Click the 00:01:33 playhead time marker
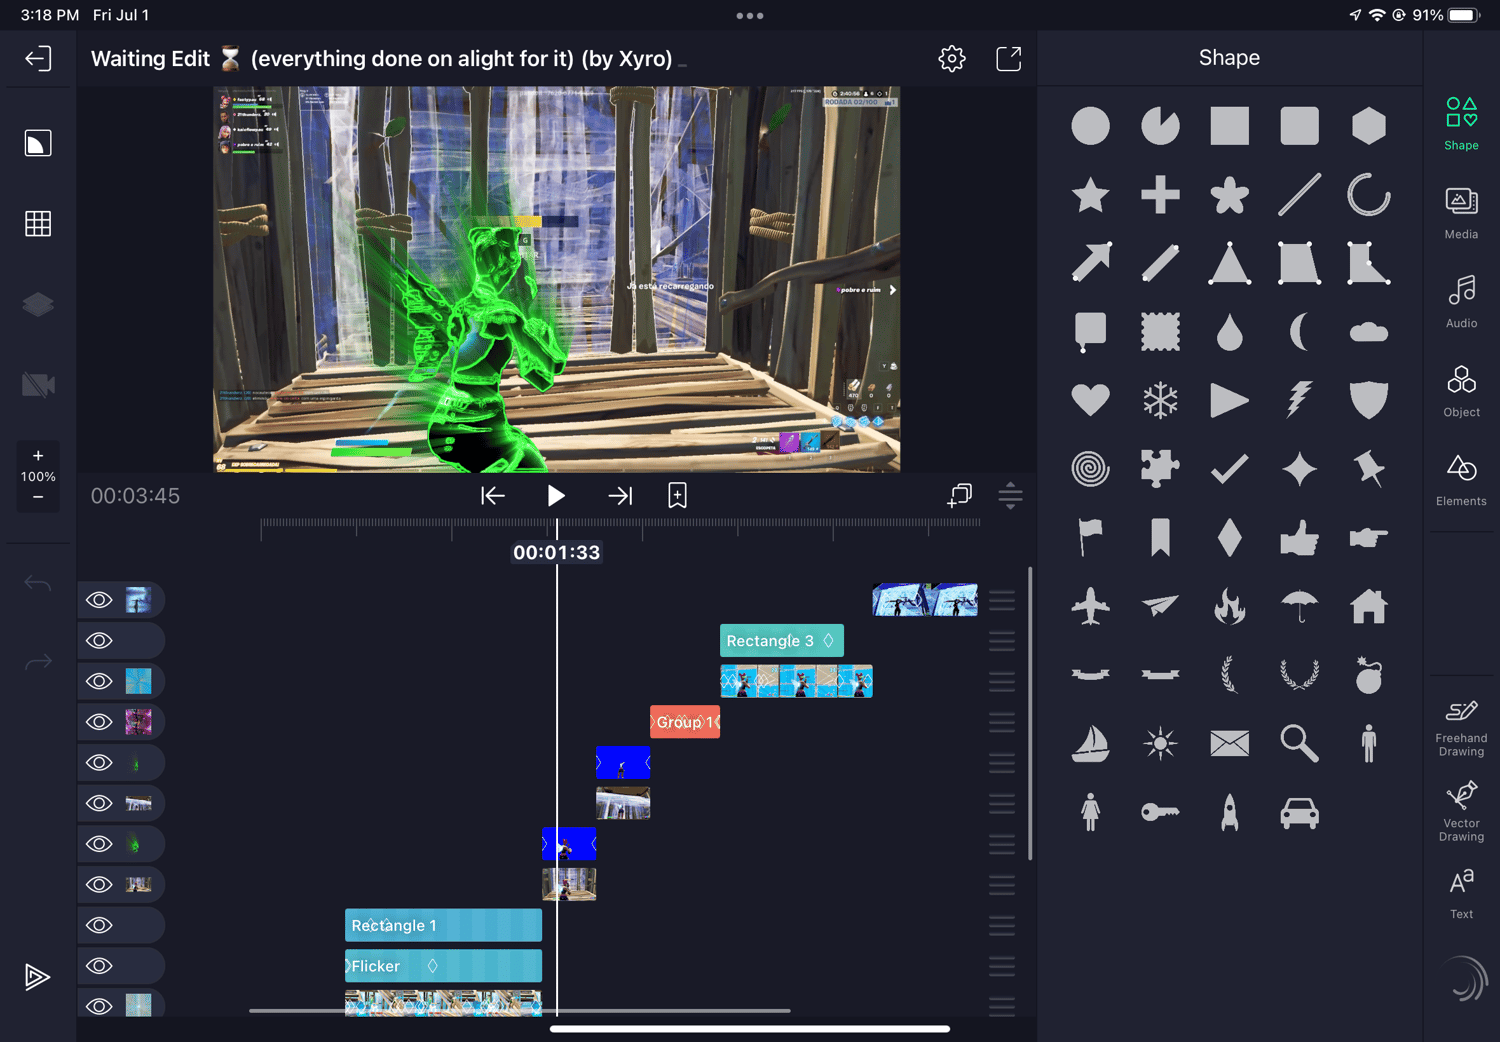Screen dimensions: 1500x1042 click(556, 552)
